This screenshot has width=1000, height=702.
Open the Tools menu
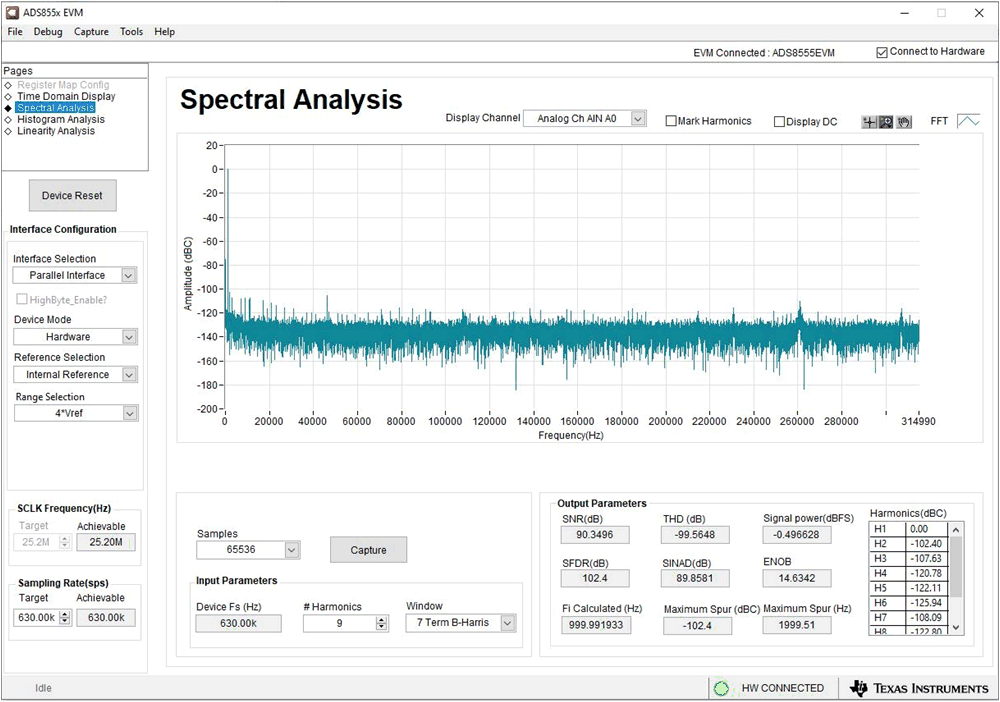(x=131, y=32)
